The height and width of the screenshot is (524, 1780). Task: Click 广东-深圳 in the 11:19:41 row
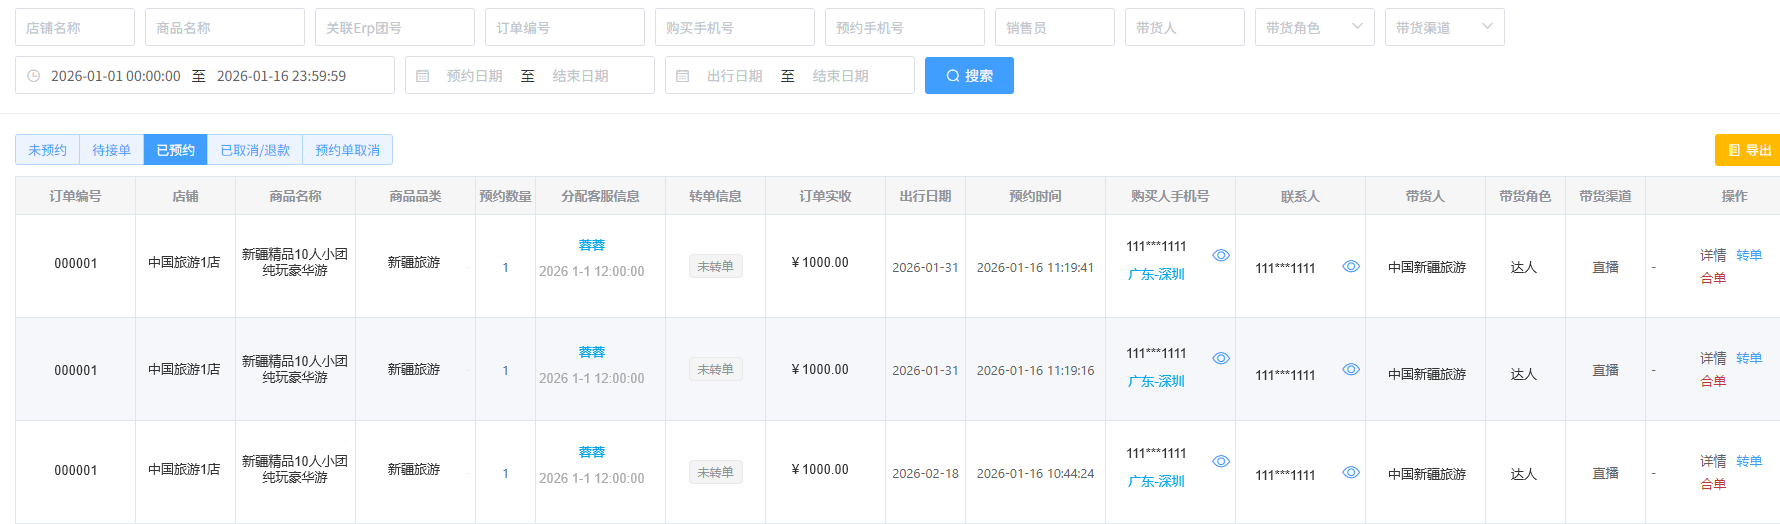(1156, 274)
